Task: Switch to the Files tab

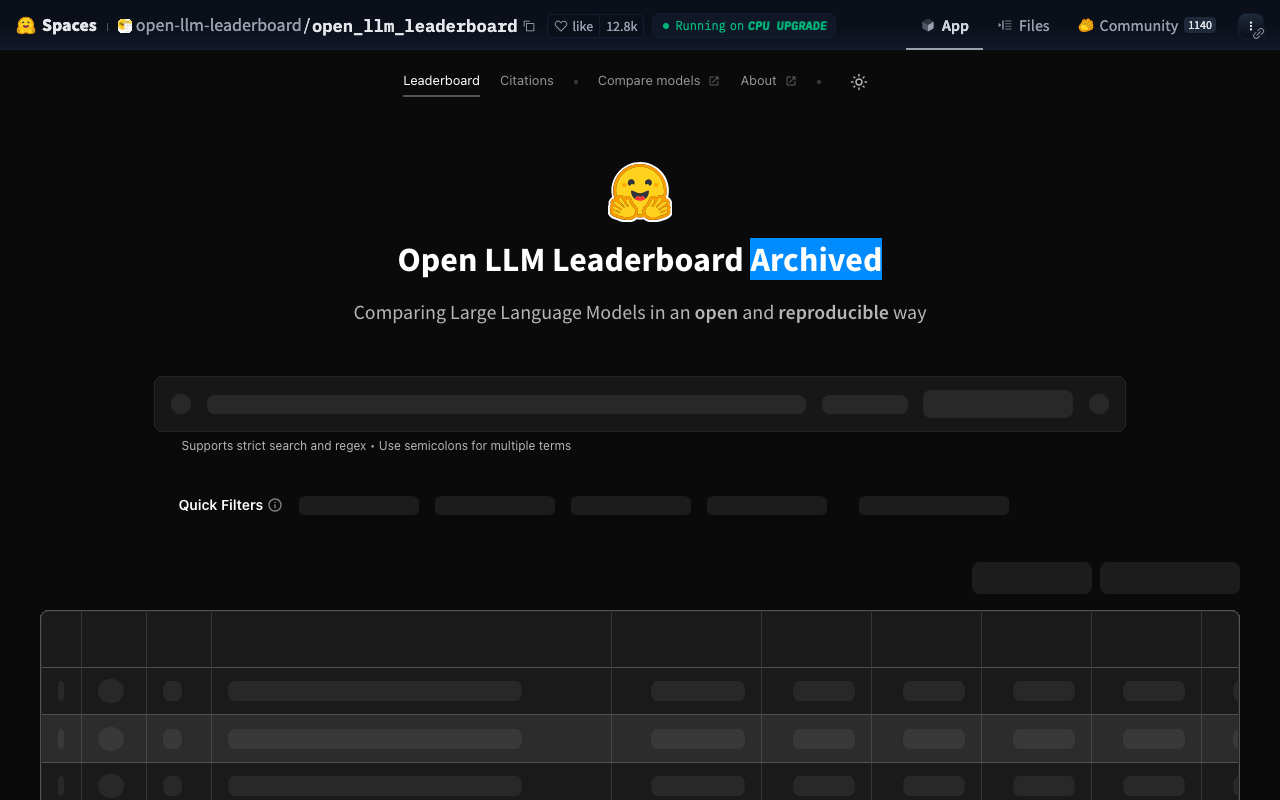Action: [x=1023, y=26]
